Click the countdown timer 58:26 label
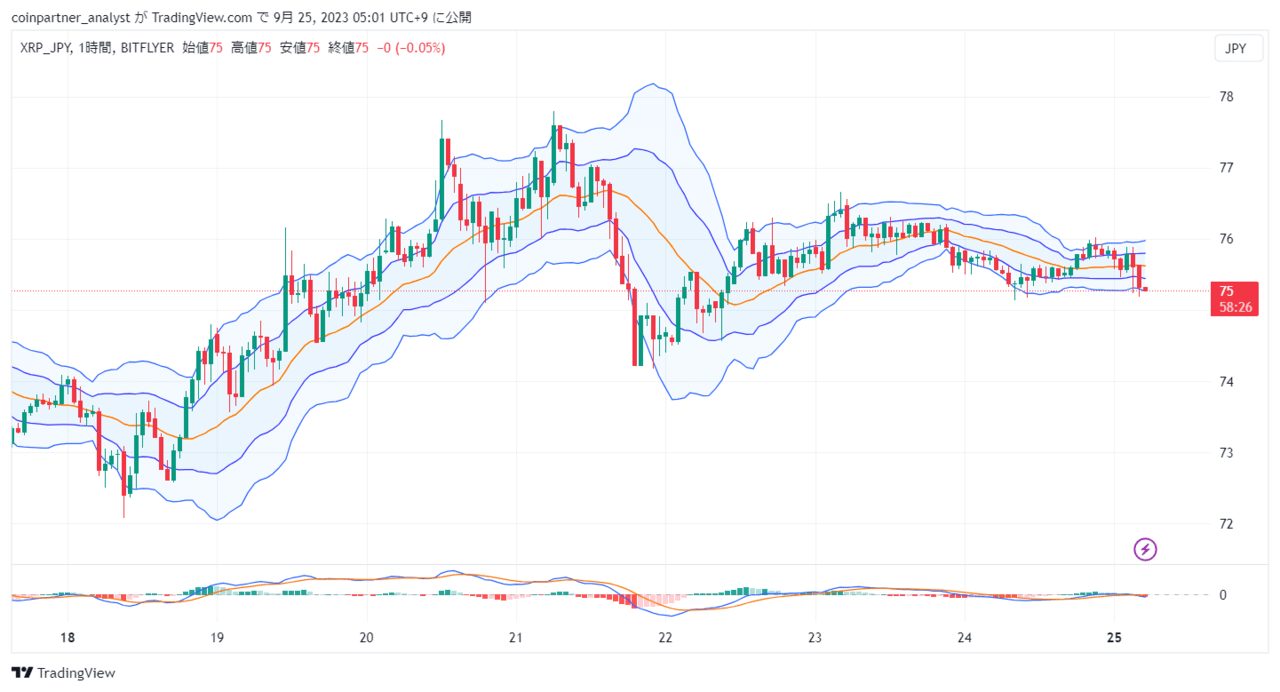The height and width of the screenshot is (692, 1280). (x=1237, y=308)
